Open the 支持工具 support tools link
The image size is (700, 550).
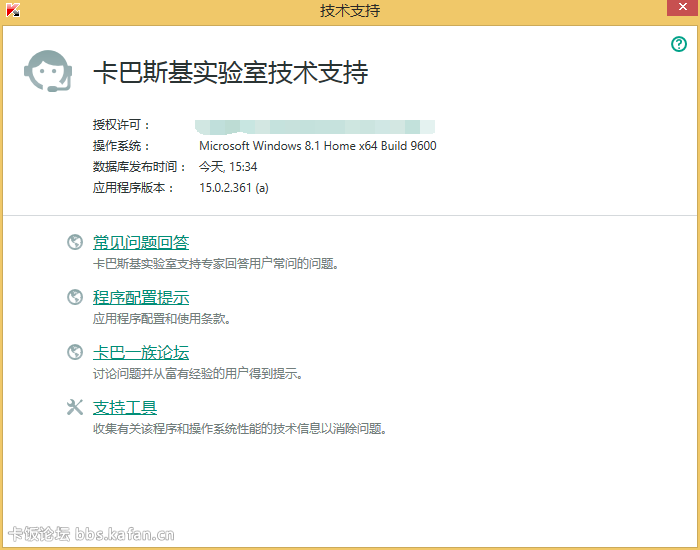click(x=125, y=407)
